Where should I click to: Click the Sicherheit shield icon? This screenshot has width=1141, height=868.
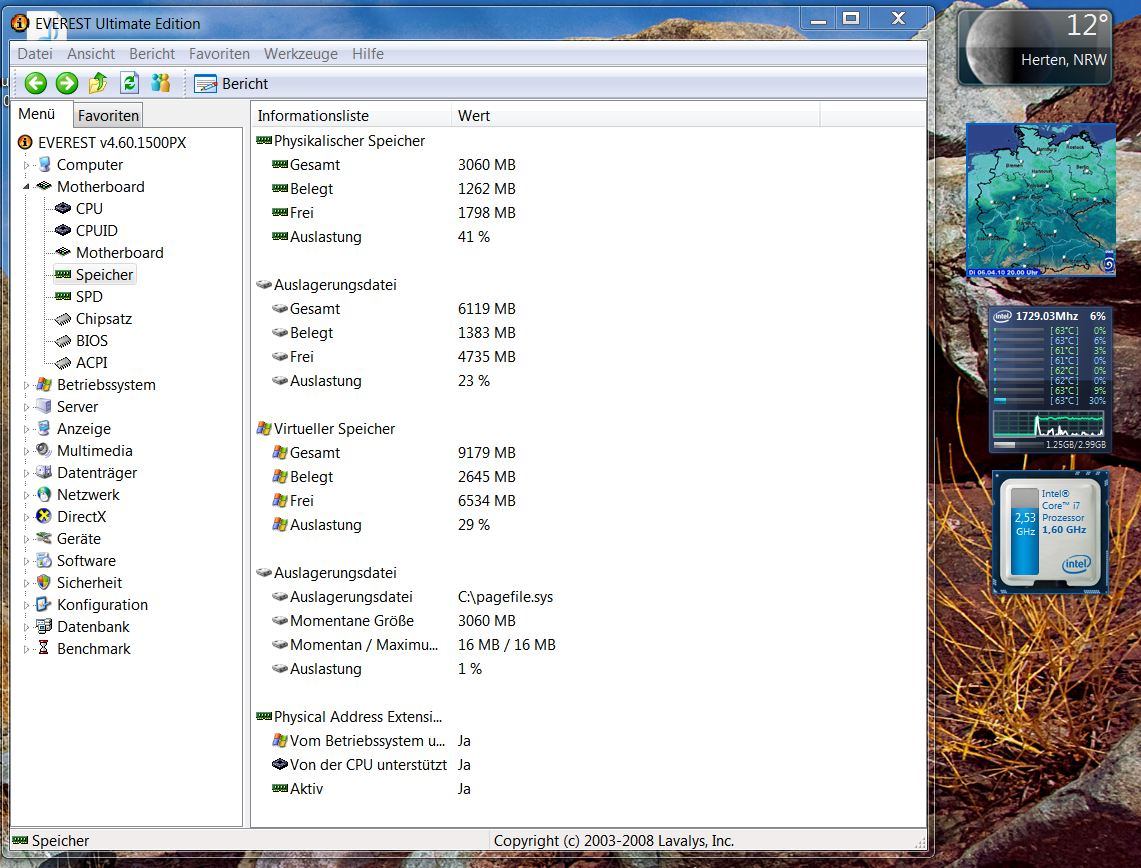[x=44, y=582]
